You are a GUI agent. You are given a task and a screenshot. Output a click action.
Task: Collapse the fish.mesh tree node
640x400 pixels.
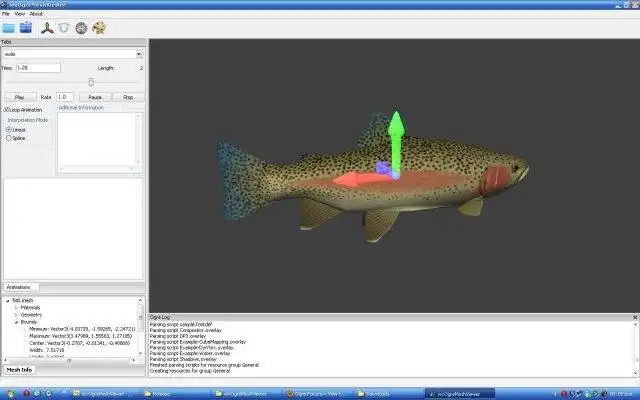[x=7, y=300]
